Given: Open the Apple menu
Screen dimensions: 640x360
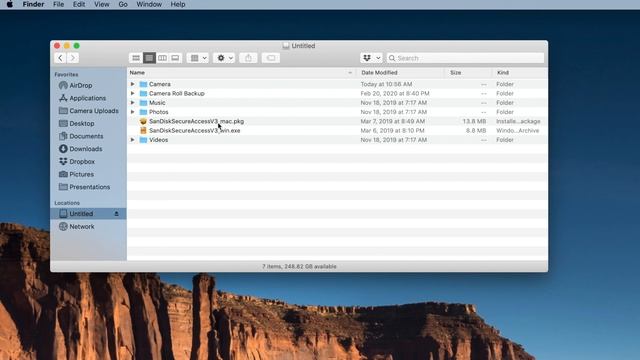Looking at the screenshot, I should tap(10, 4).
